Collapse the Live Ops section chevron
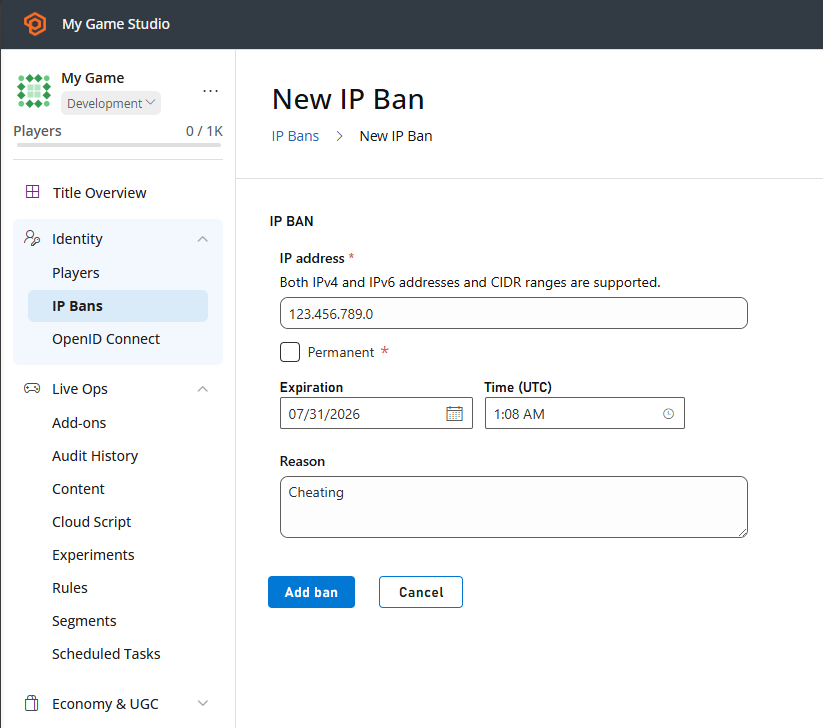Viewport: 823px width, 728px height. [203, 389]
